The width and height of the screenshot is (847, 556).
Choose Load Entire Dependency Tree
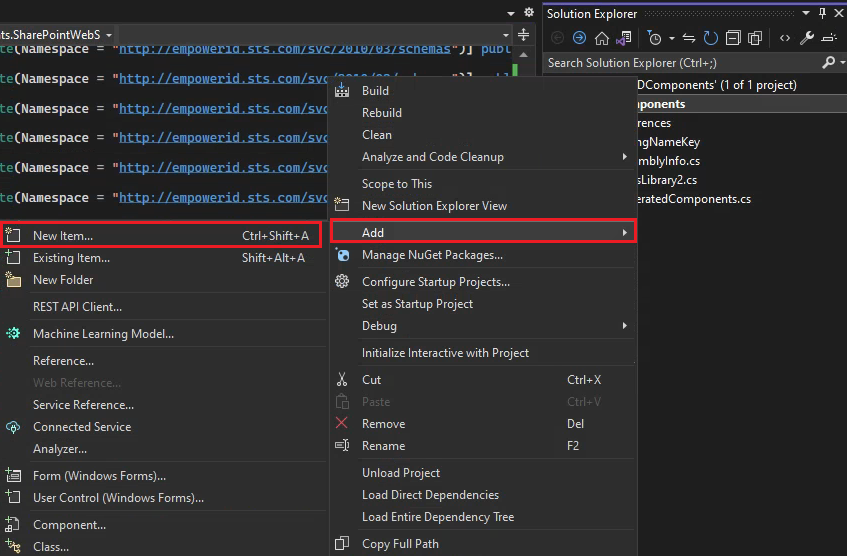pyautogui.click(x=483, y=517)
